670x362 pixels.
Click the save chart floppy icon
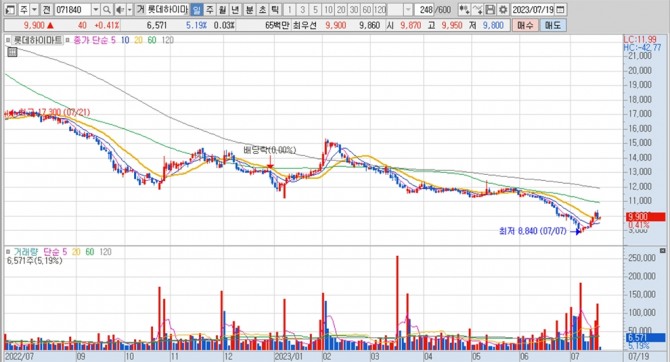pyautogui.click(x=490, y=9)
